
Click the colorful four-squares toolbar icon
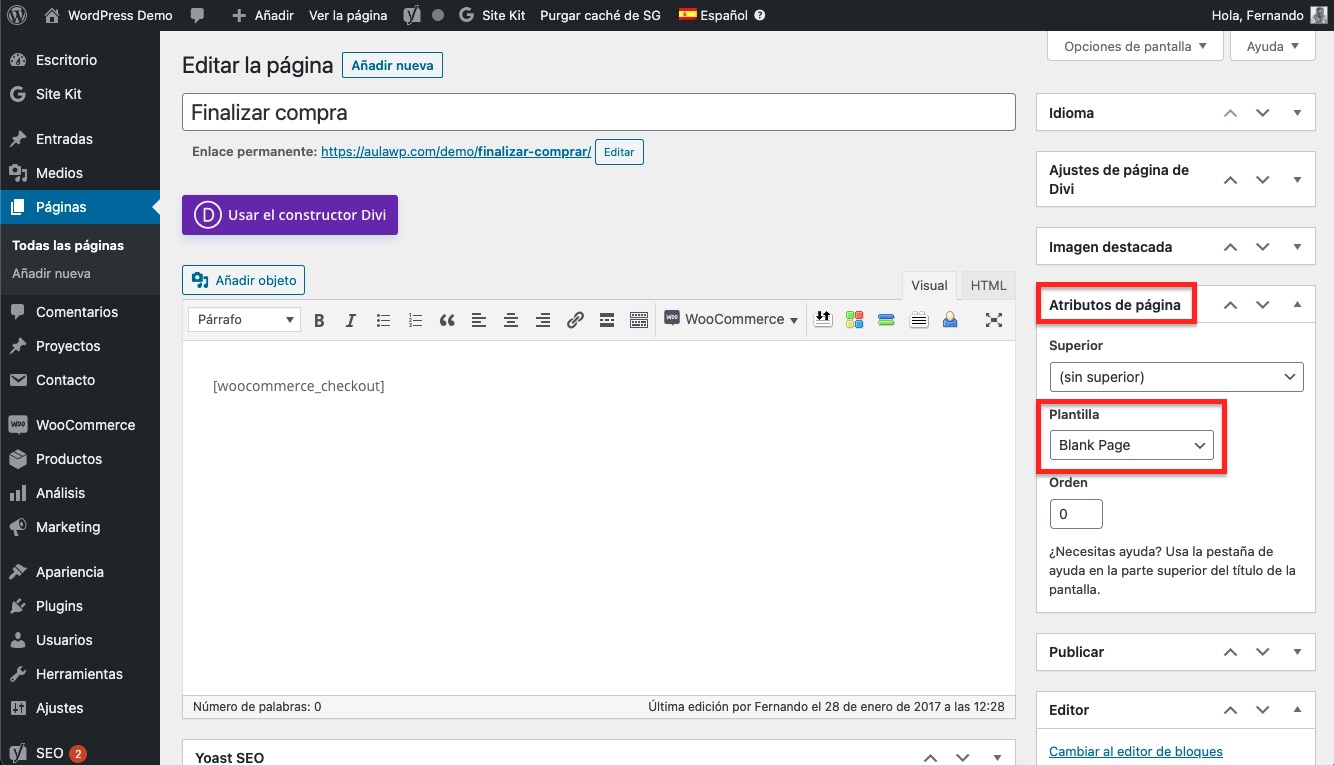854,319
